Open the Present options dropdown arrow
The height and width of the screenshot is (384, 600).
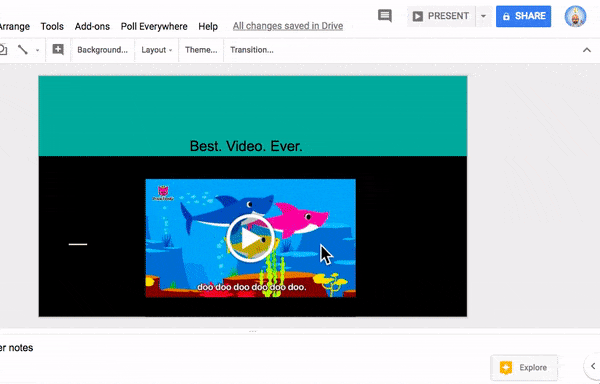click(483, 16)
